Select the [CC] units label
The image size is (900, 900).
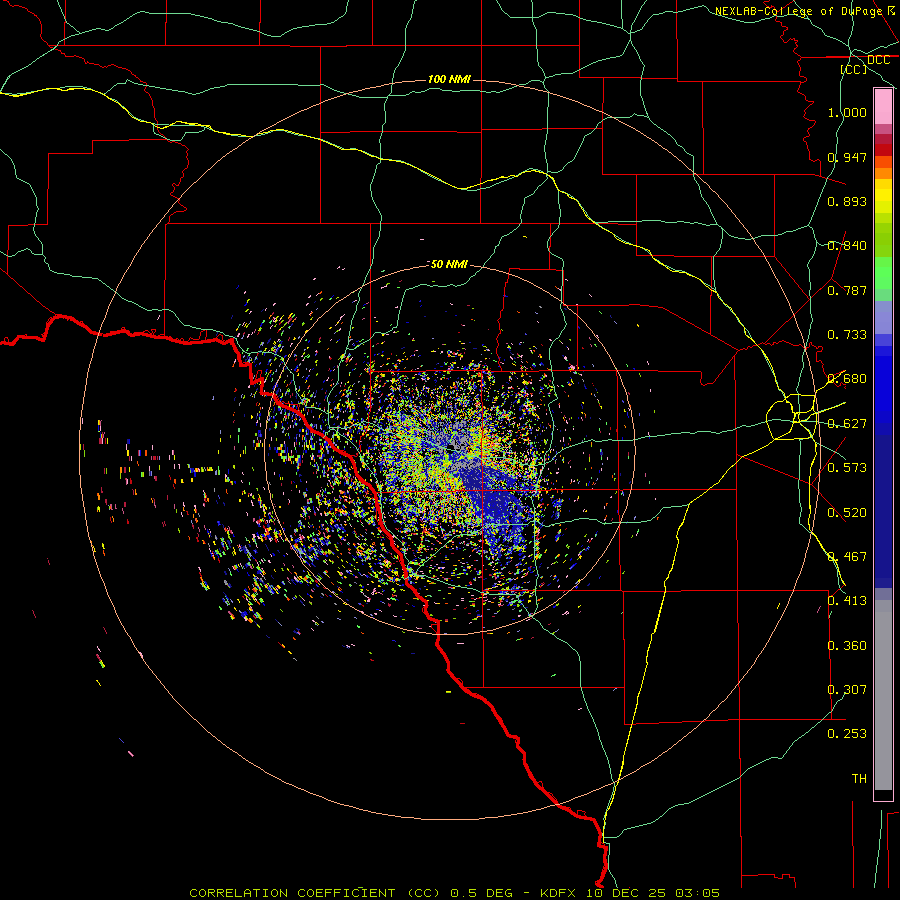coord(854,69)
